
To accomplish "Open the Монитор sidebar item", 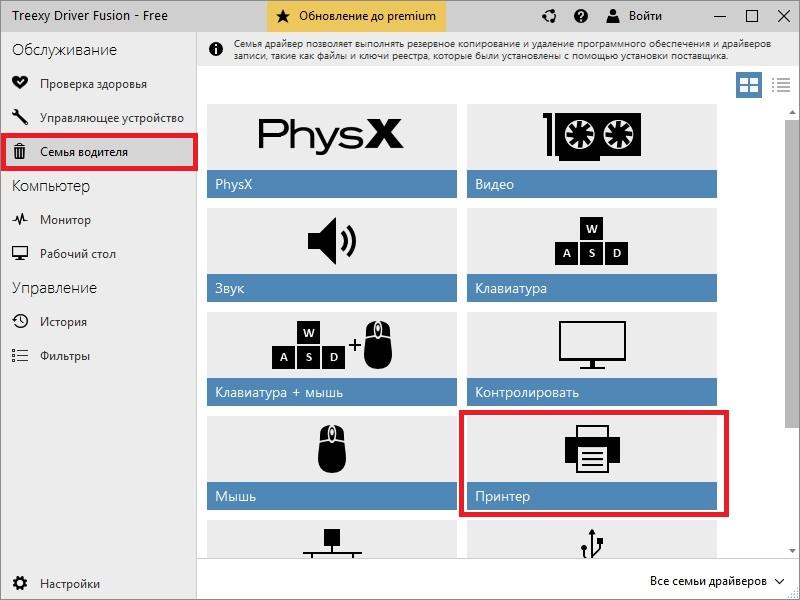I will [x=65, y=220].
